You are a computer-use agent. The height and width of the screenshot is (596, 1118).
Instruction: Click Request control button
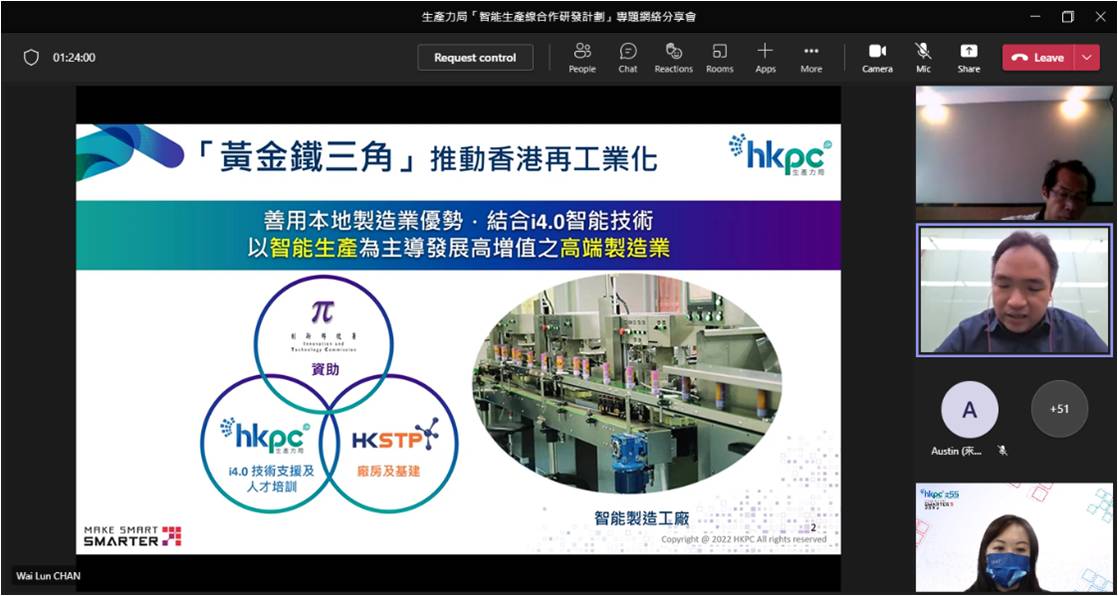475,58
